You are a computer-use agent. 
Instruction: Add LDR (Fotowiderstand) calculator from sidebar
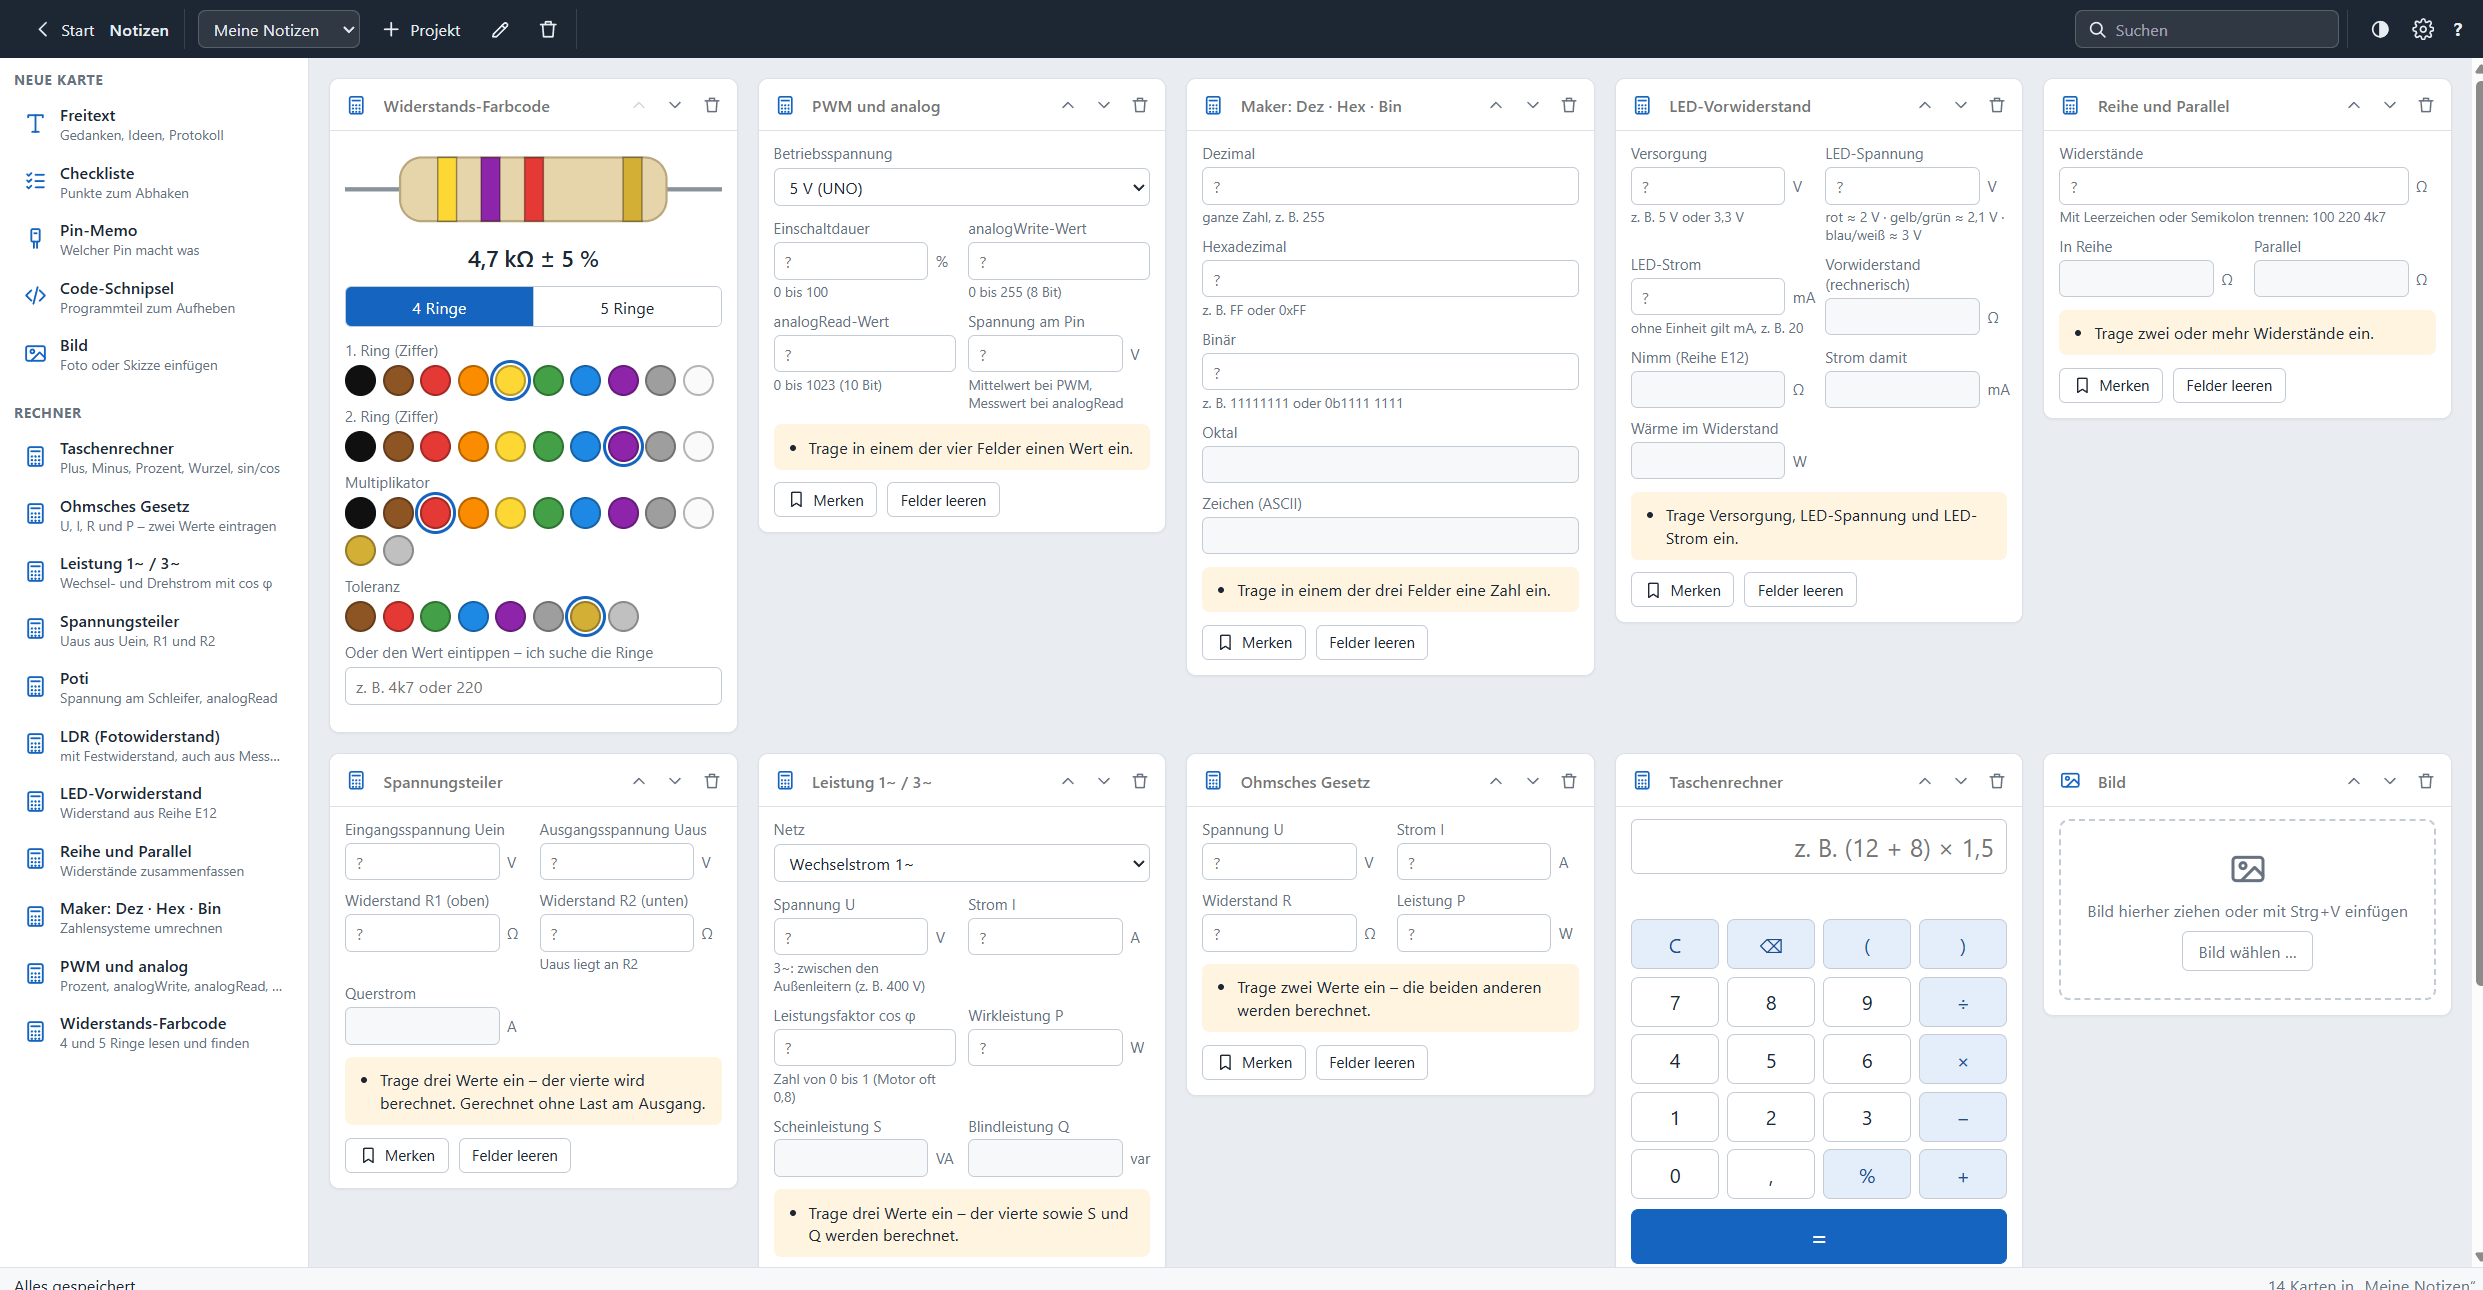click(x=154, y=745)
